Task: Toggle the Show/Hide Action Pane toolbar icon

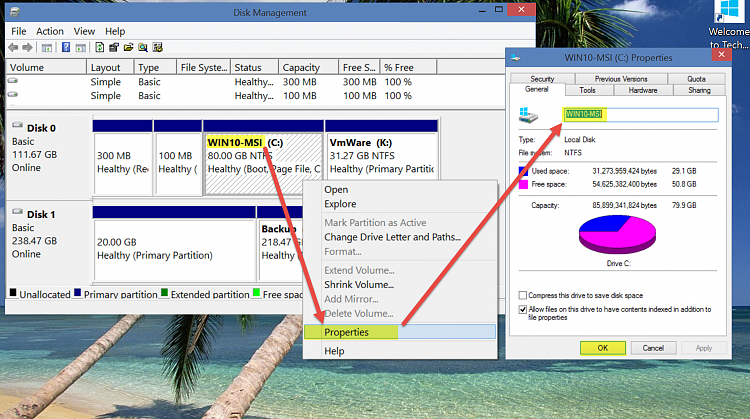Action: click(81, 47)
